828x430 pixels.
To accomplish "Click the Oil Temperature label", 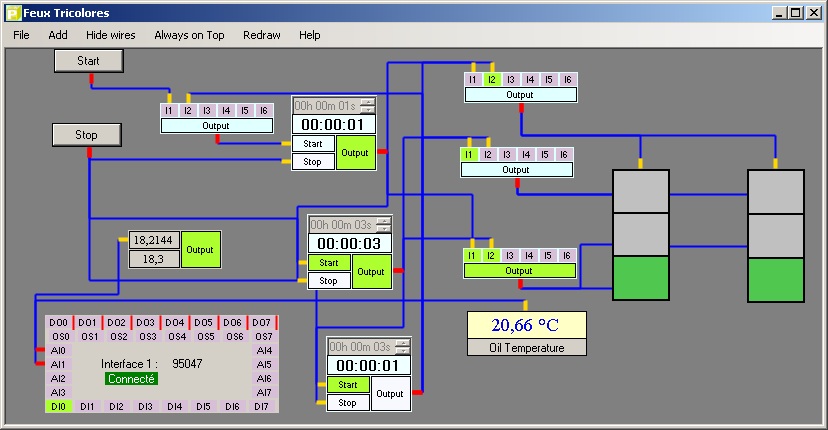I will pyautogui.click(x=526, y=348).
